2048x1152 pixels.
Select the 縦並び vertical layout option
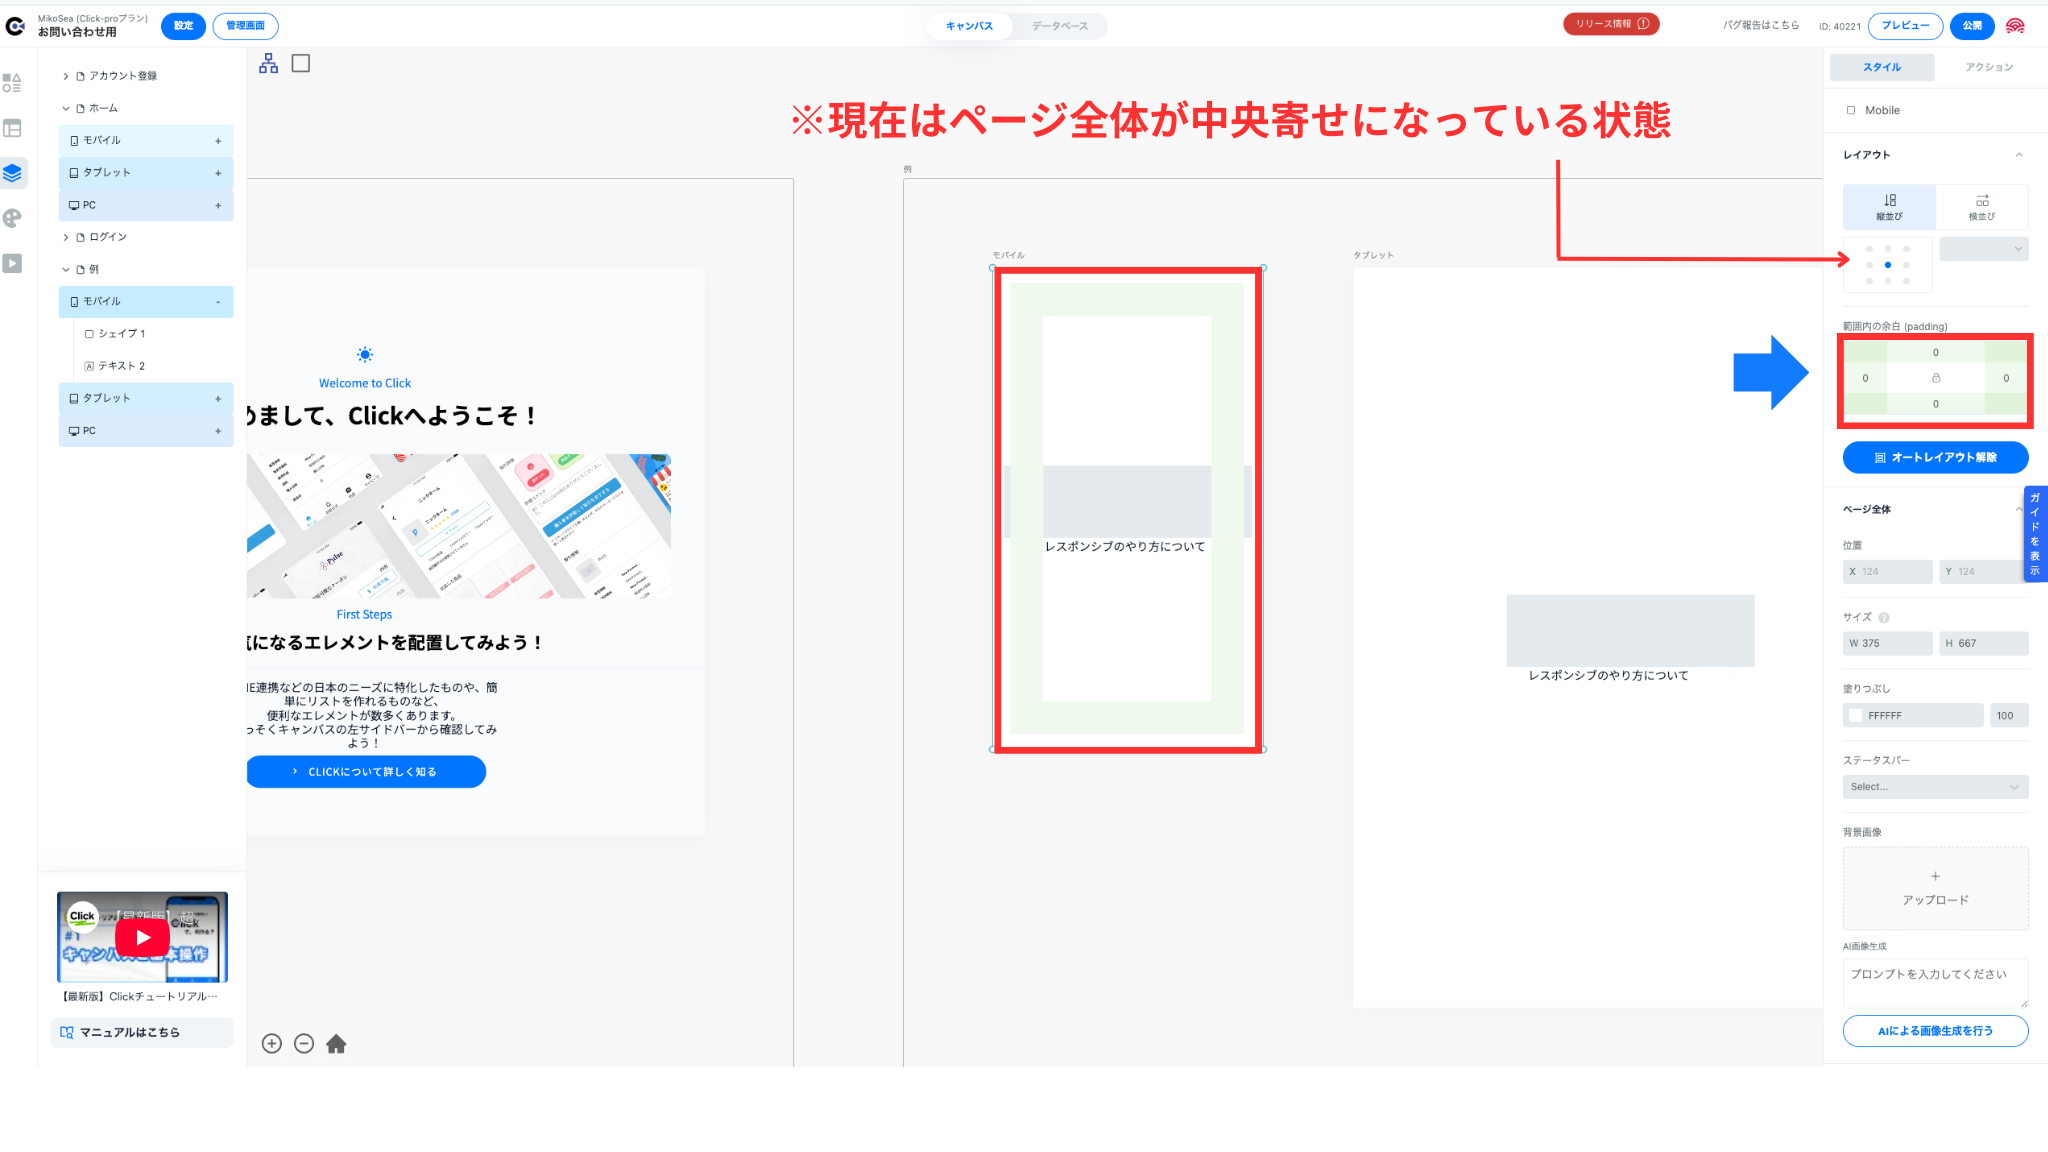click(x=1889, y=207)
